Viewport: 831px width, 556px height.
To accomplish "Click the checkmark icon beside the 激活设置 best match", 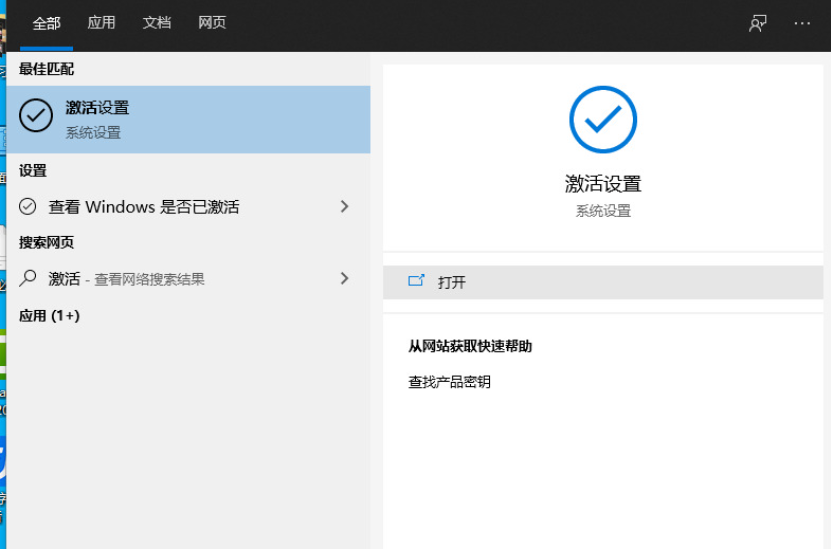I will [x=36, y=117].
